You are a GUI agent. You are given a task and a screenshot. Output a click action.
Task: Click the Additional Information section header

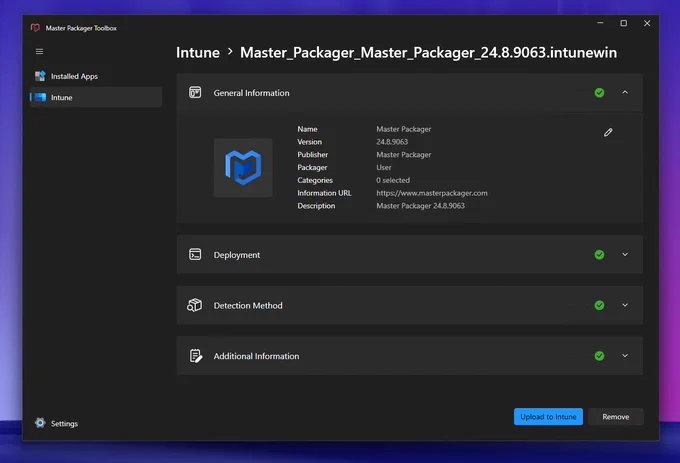(x=409, y=356)
